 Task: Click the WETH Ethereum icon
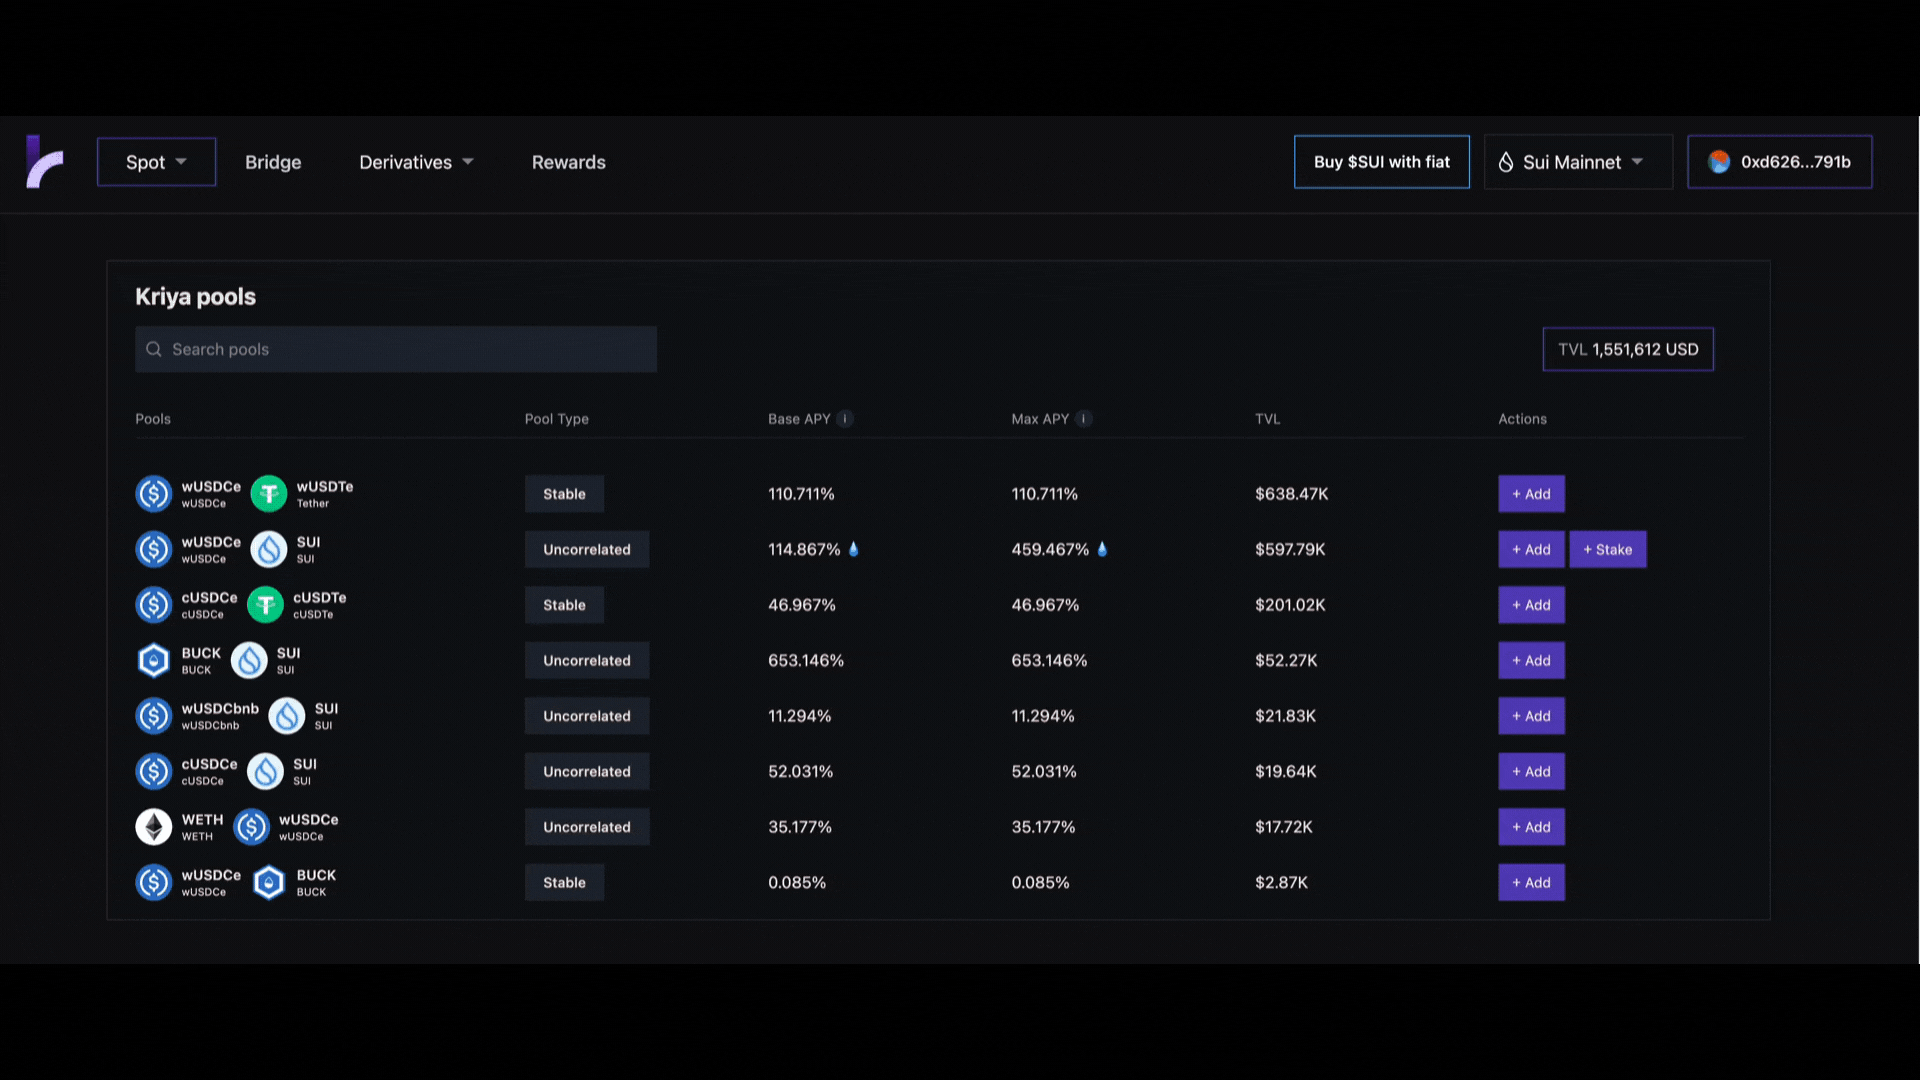point(154,827)
